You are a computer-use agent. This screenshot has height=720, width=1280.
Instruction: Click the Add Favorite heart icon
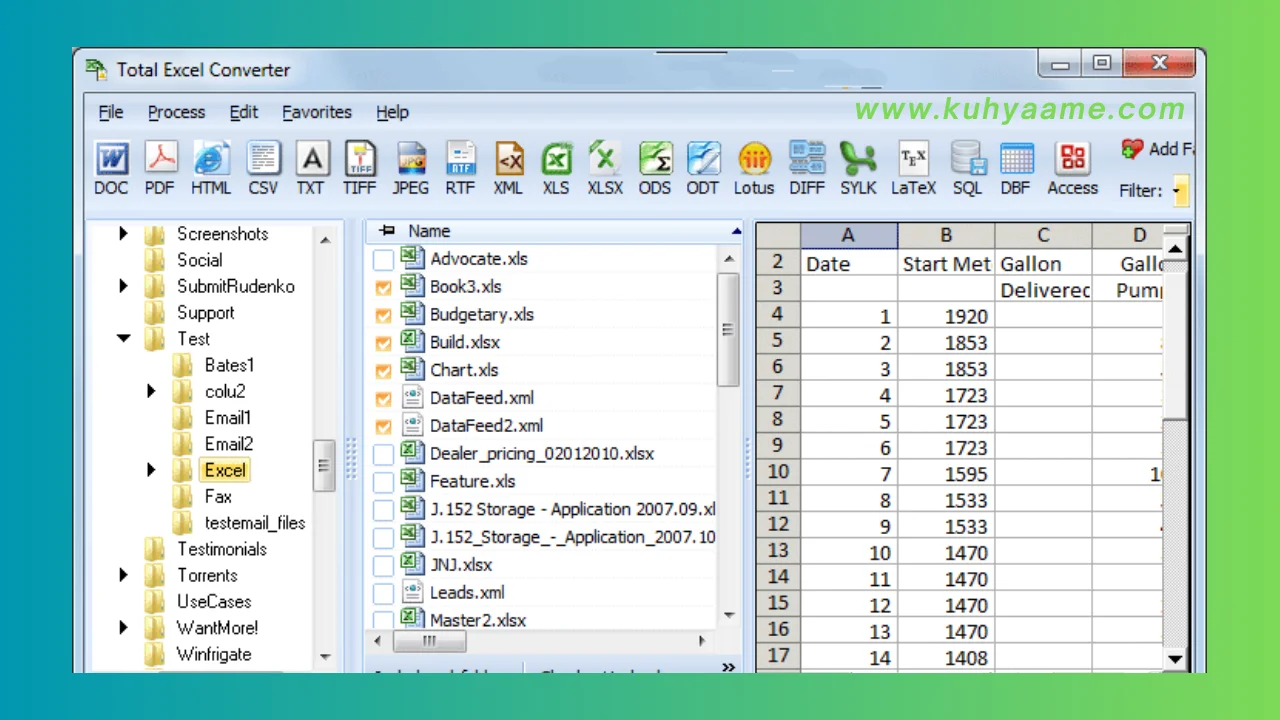coord(1132,149)
